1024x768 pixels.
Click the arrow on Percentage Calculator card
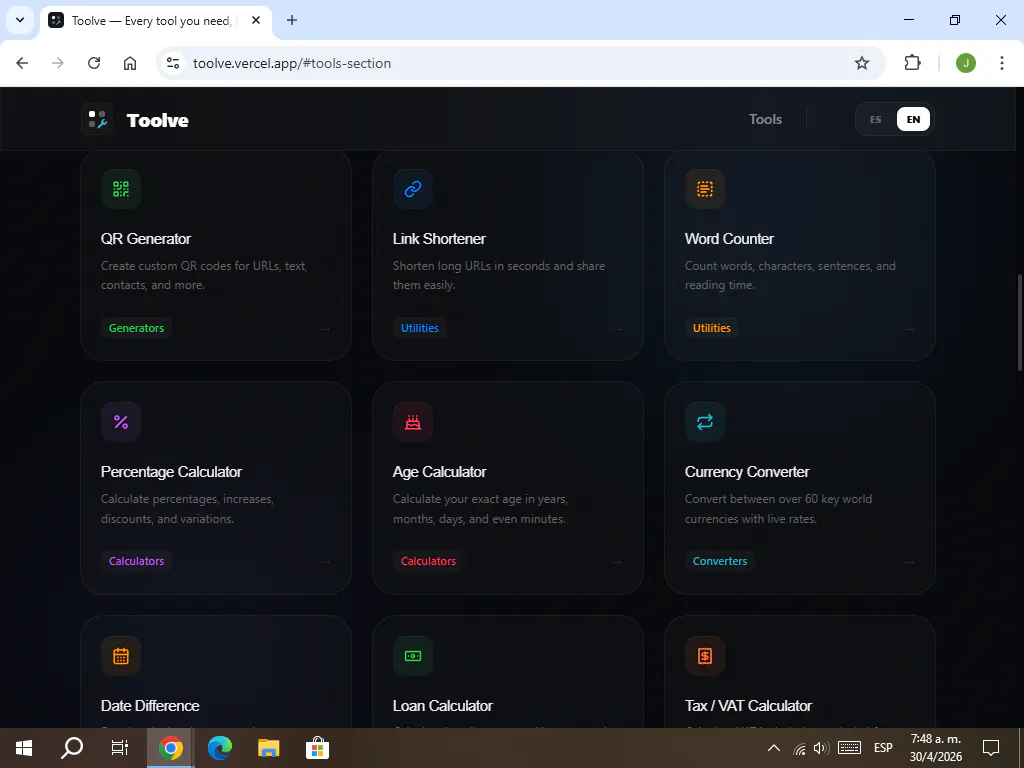(x=325, y=562)
